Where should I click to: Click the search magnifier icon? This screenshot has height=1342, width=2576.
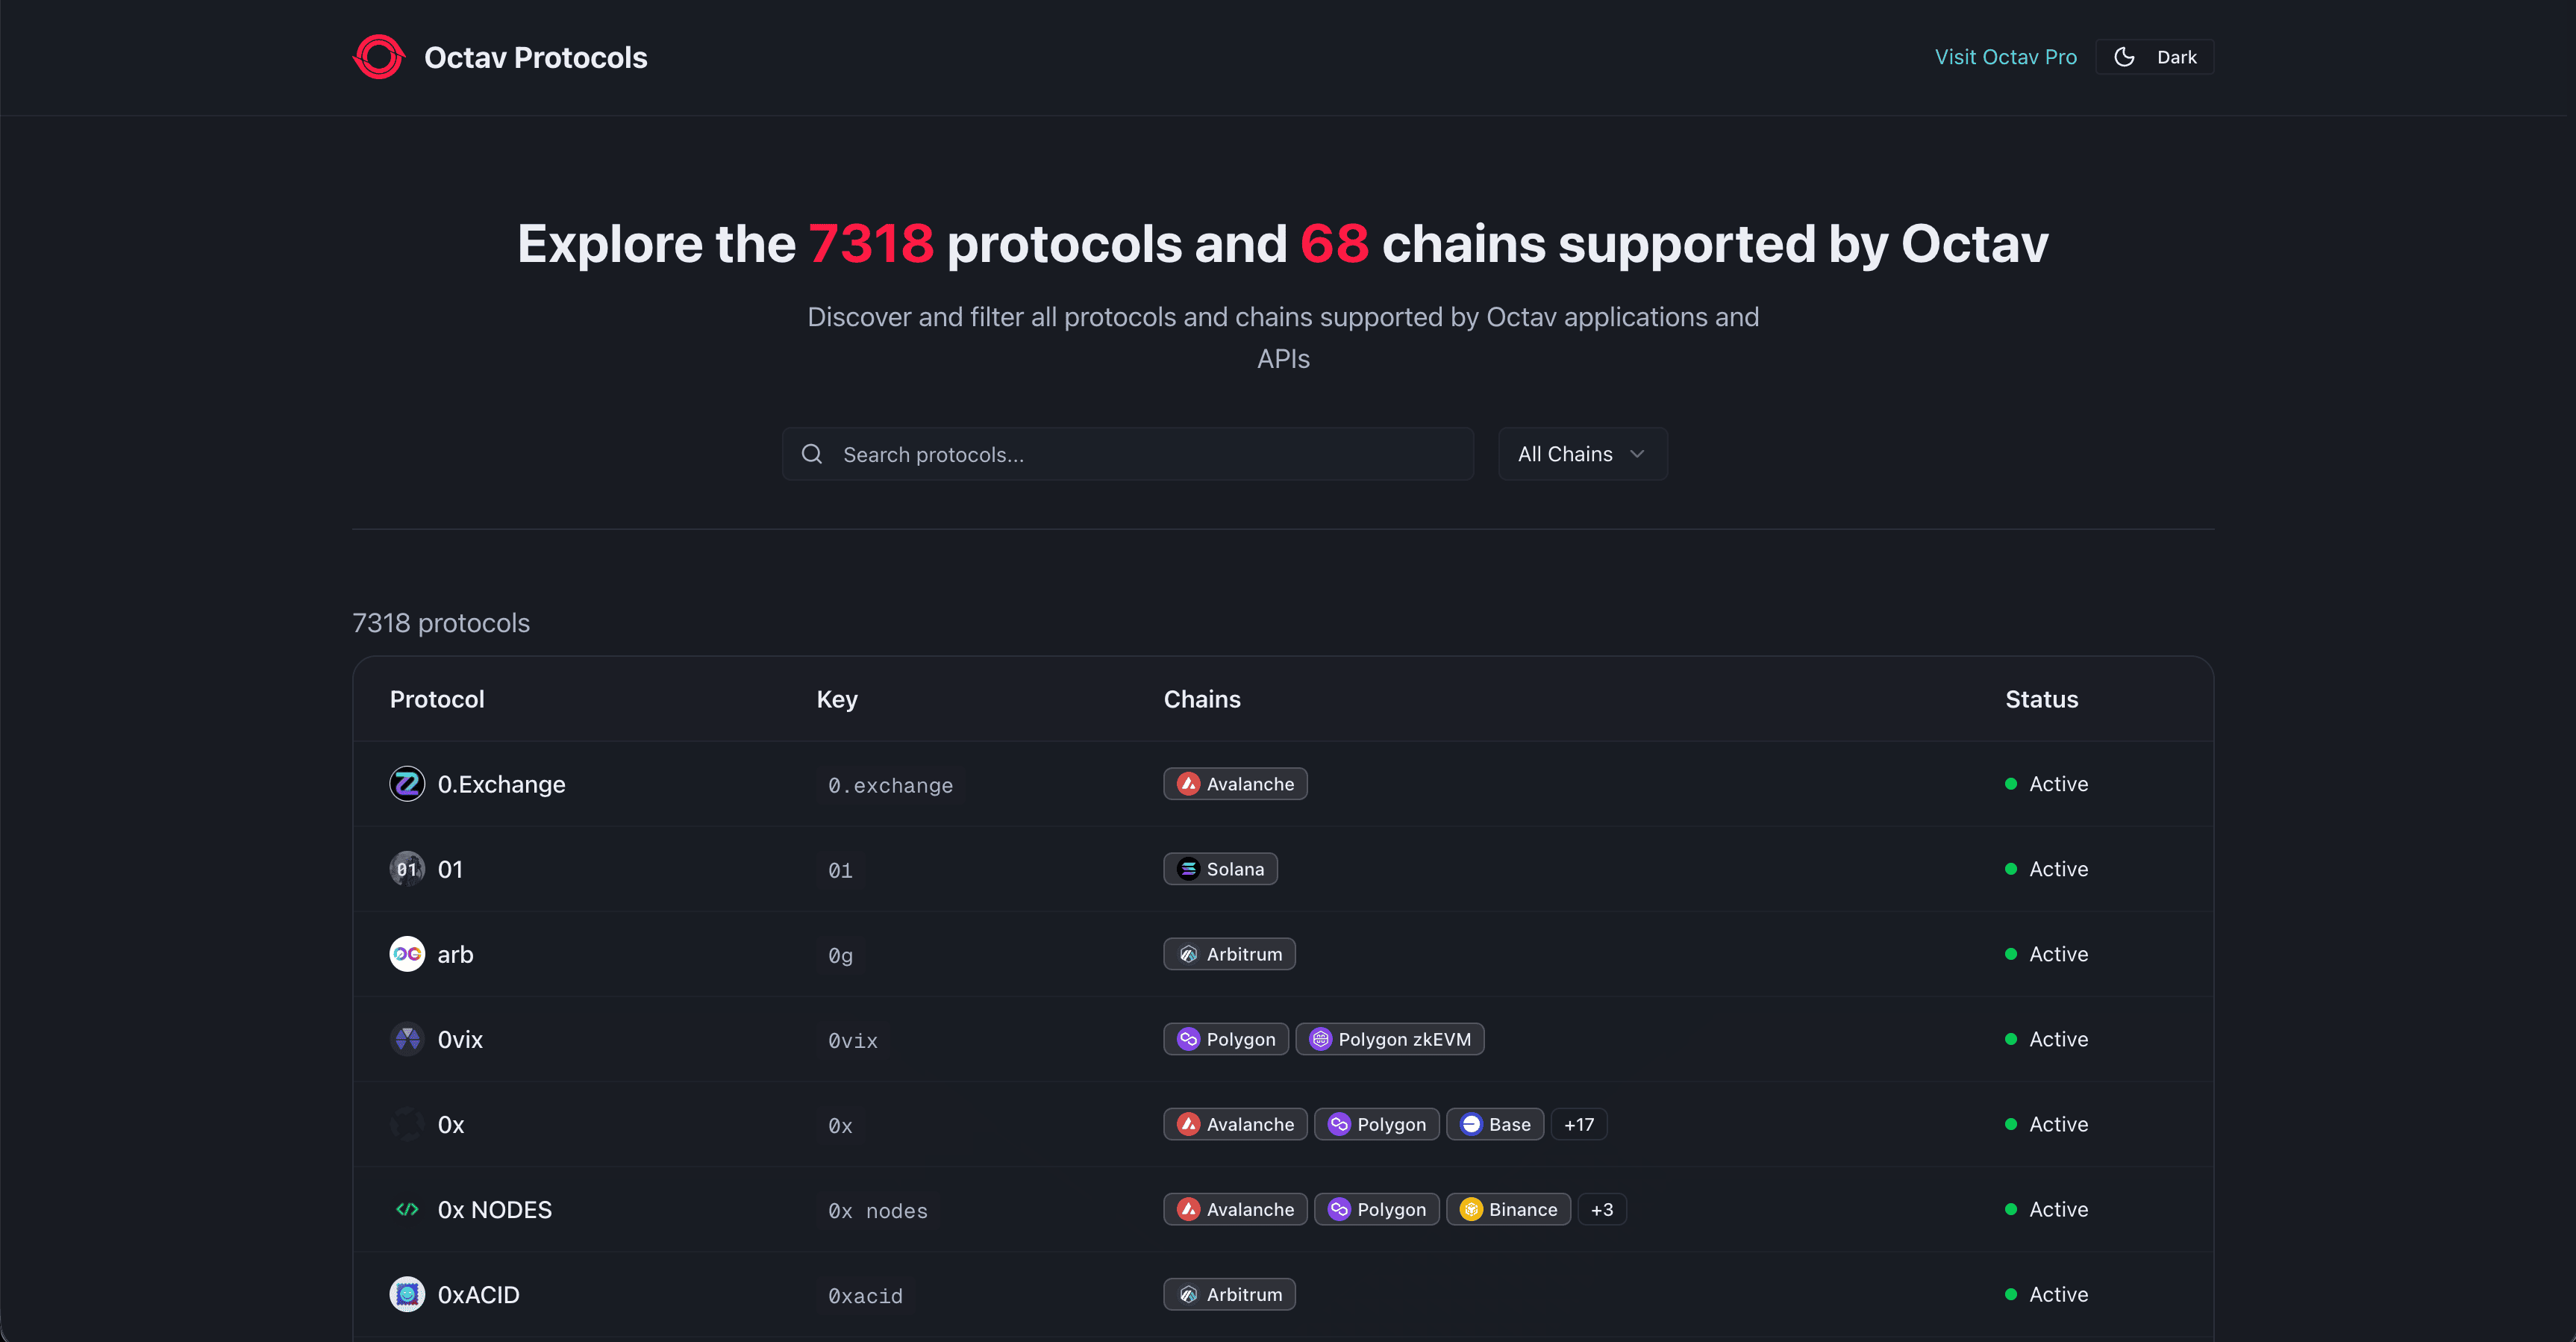coord(811,453)
